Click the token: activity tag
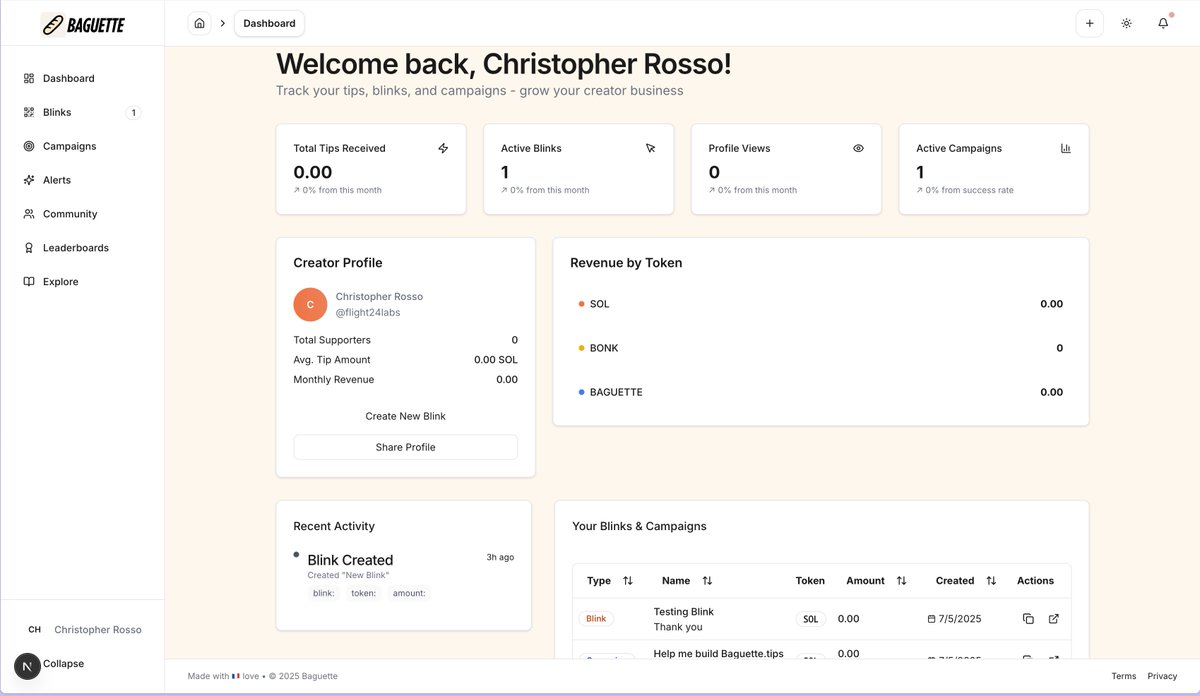The width and height of the screenshot is (1200, 696). tap(363, 593)
